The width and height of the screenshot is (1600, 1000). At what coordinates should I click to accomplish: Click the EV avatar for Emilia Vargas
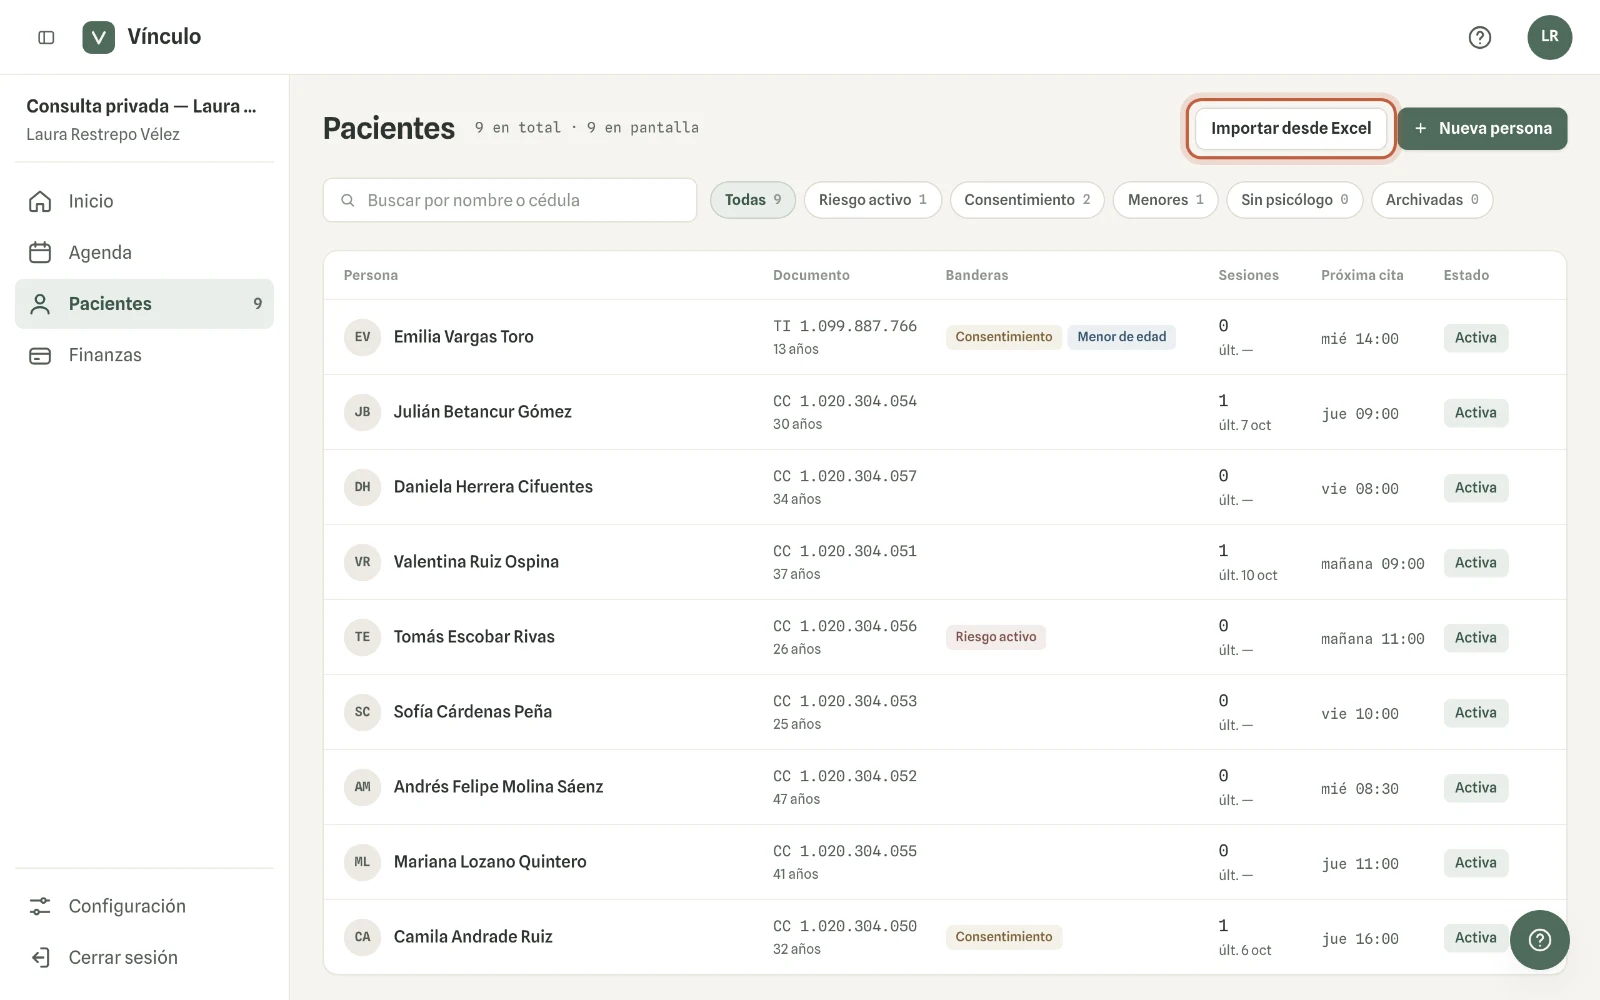pos(362,337)
